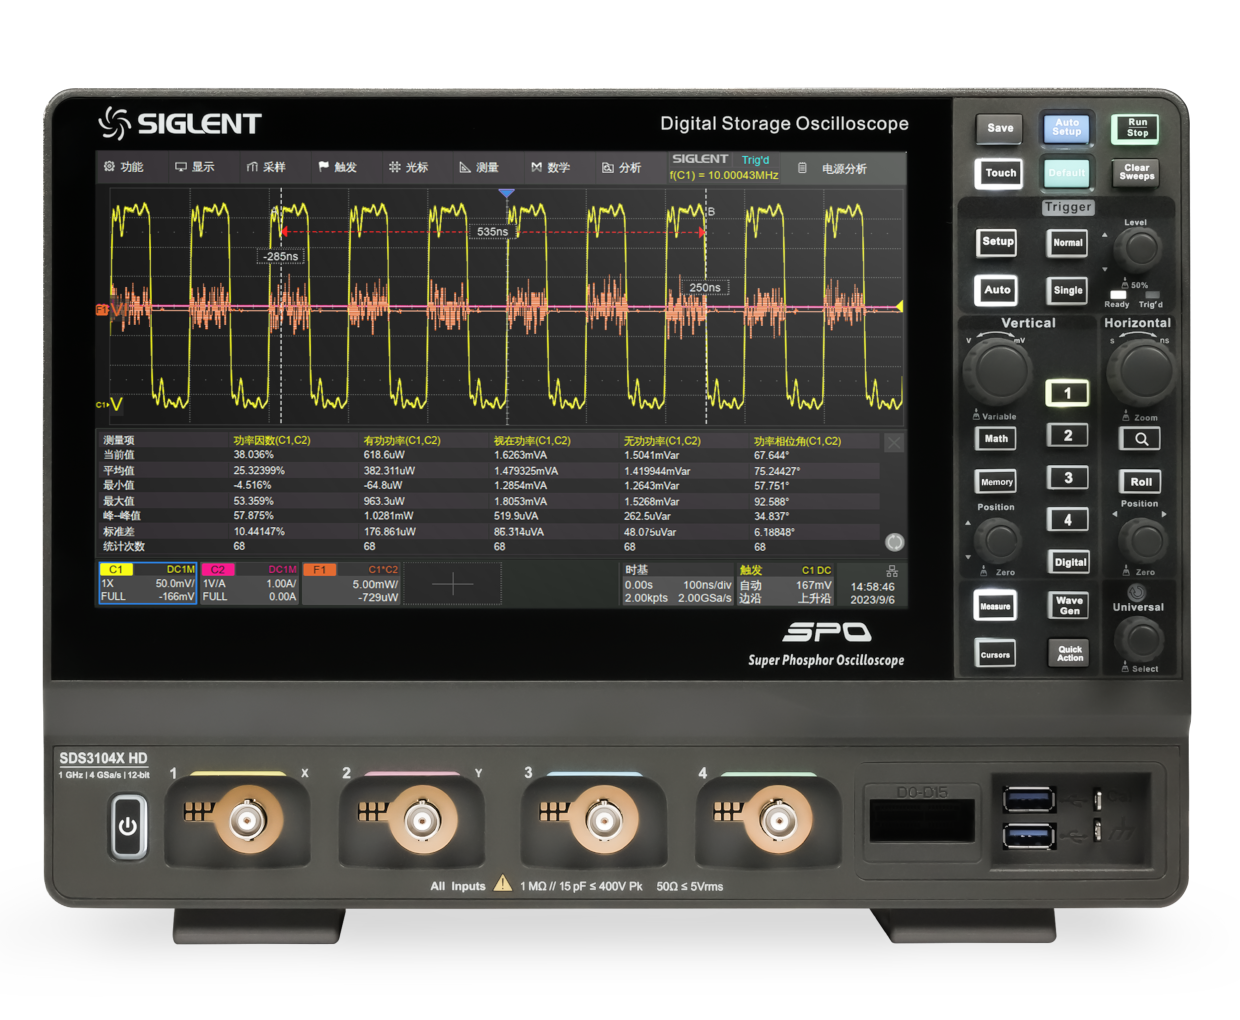1240x1020 pixels.
Task: Push the Default button
Action: point(1067,173)
